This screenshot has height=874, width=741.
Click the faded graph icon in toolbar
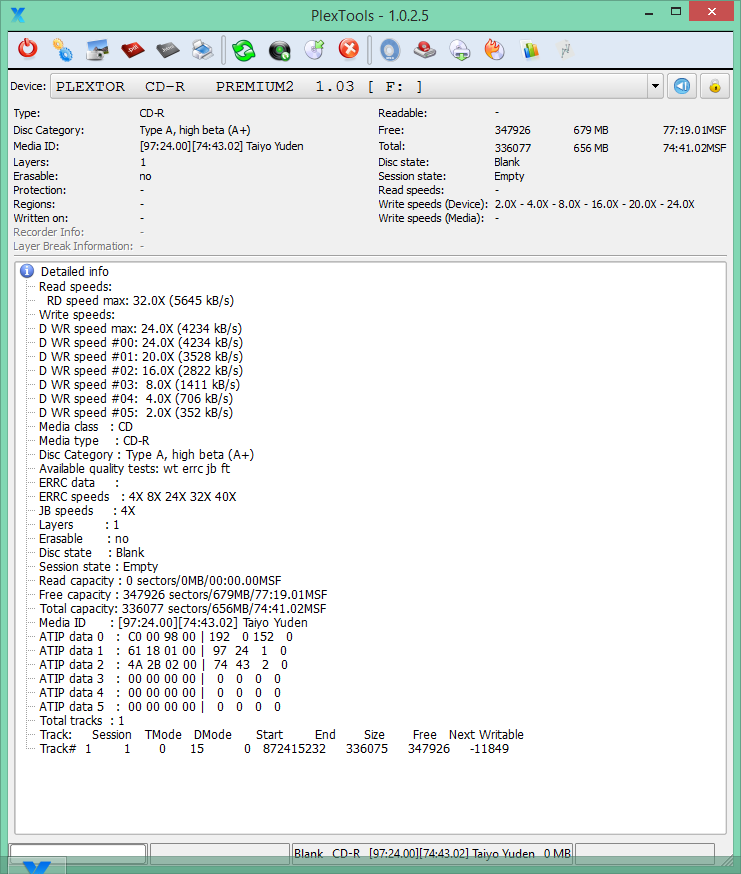point(565,50)
